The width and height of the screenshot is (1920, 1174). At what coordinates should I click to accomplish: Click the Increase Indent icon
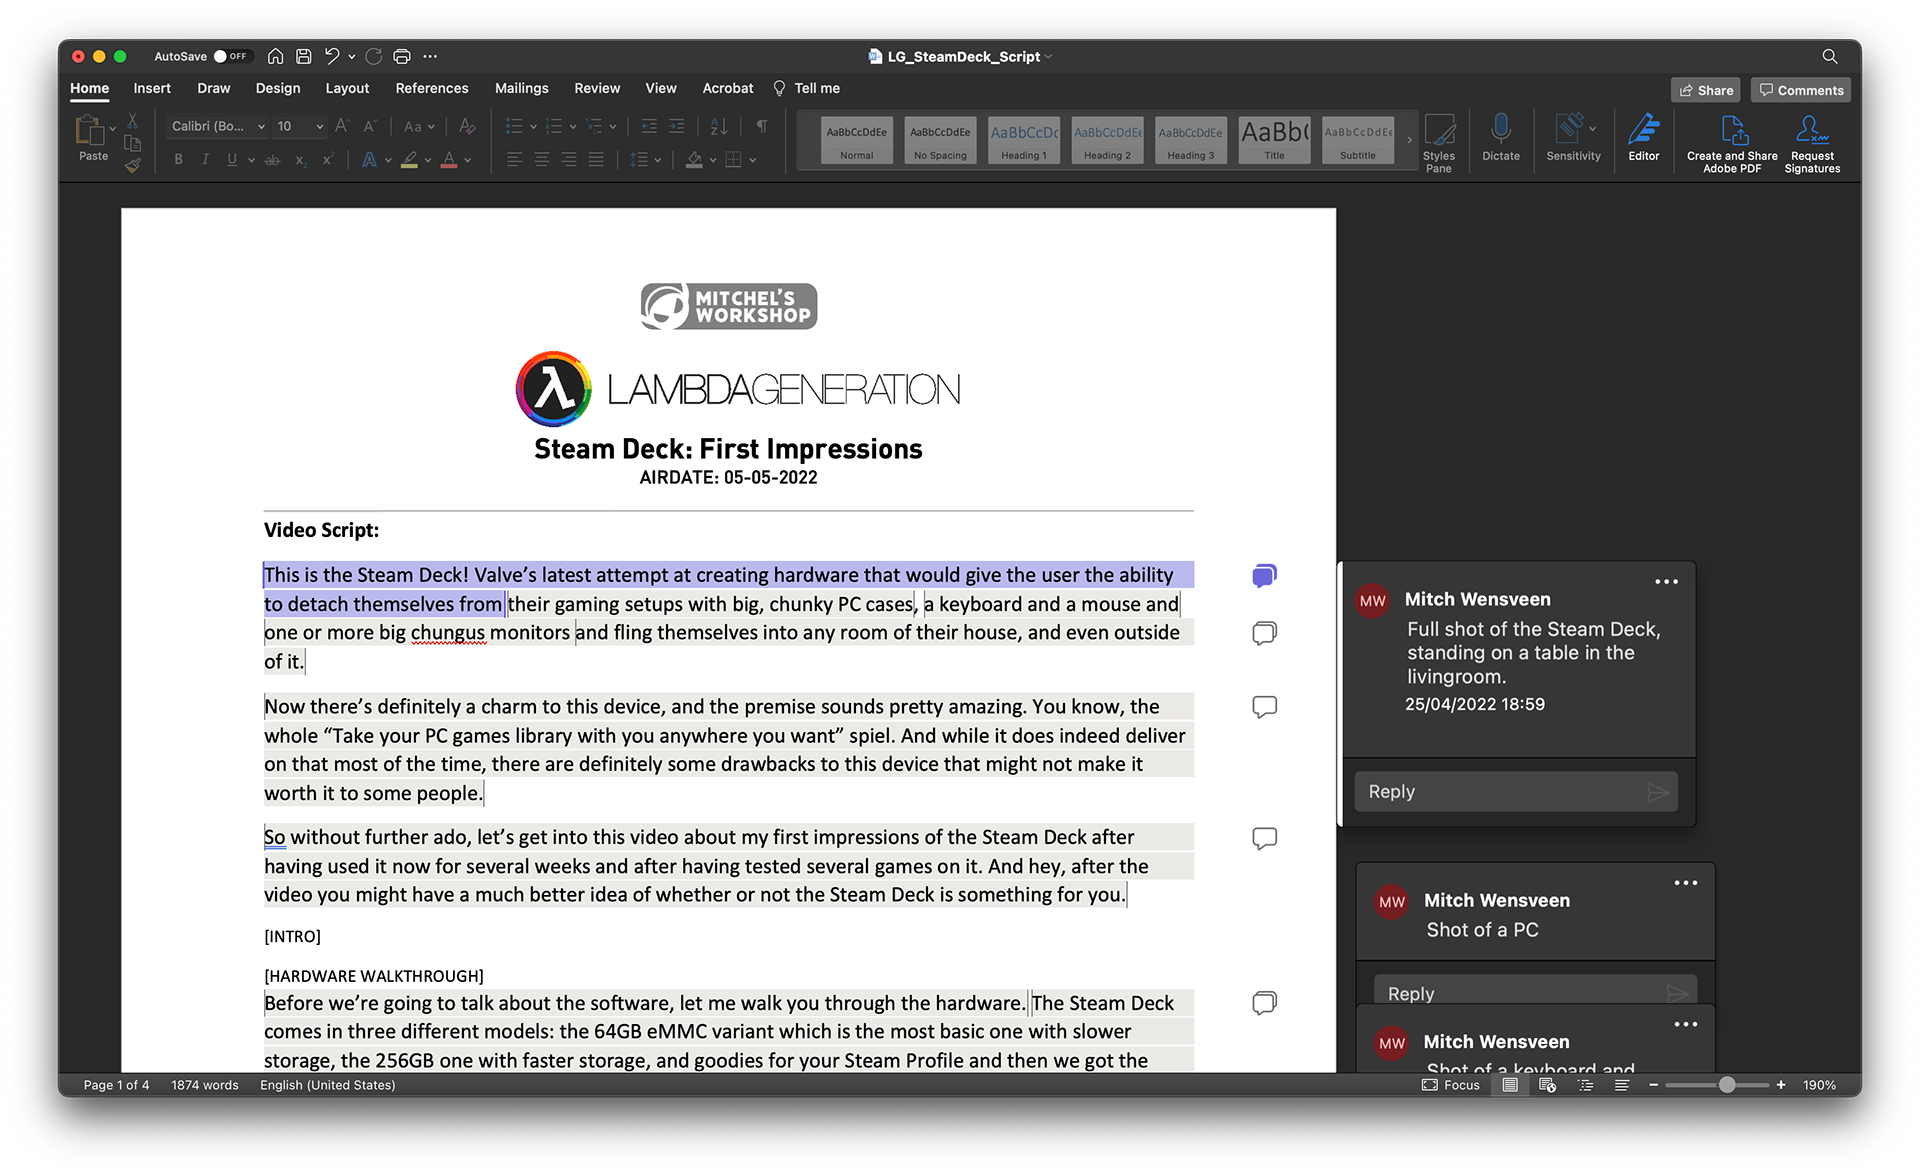[x=677, y=126]
